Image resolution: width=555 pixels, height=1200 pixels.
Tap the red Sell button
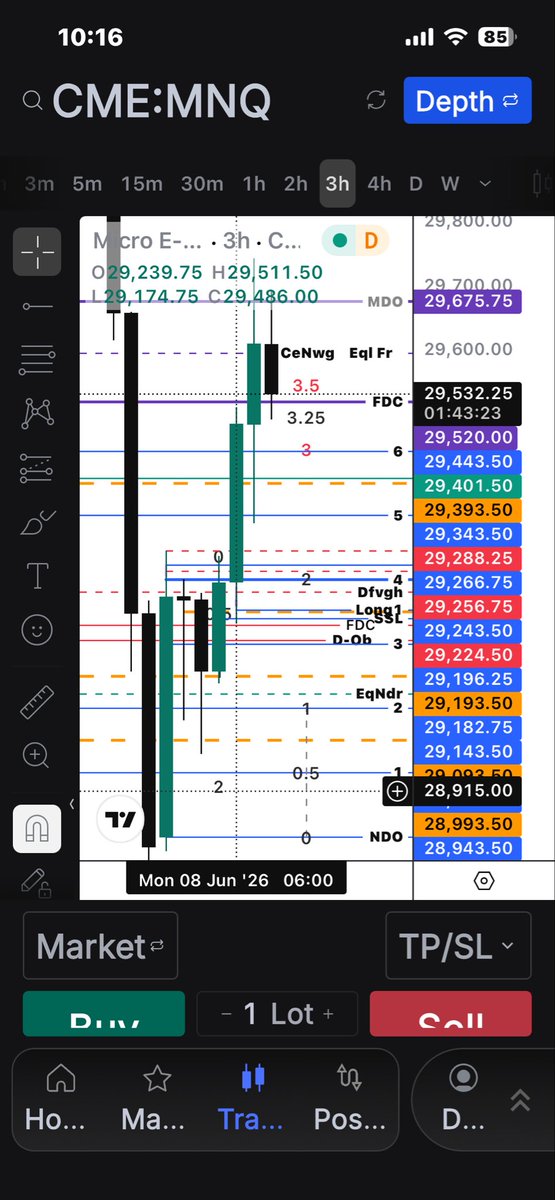(x=451, y=1013)
